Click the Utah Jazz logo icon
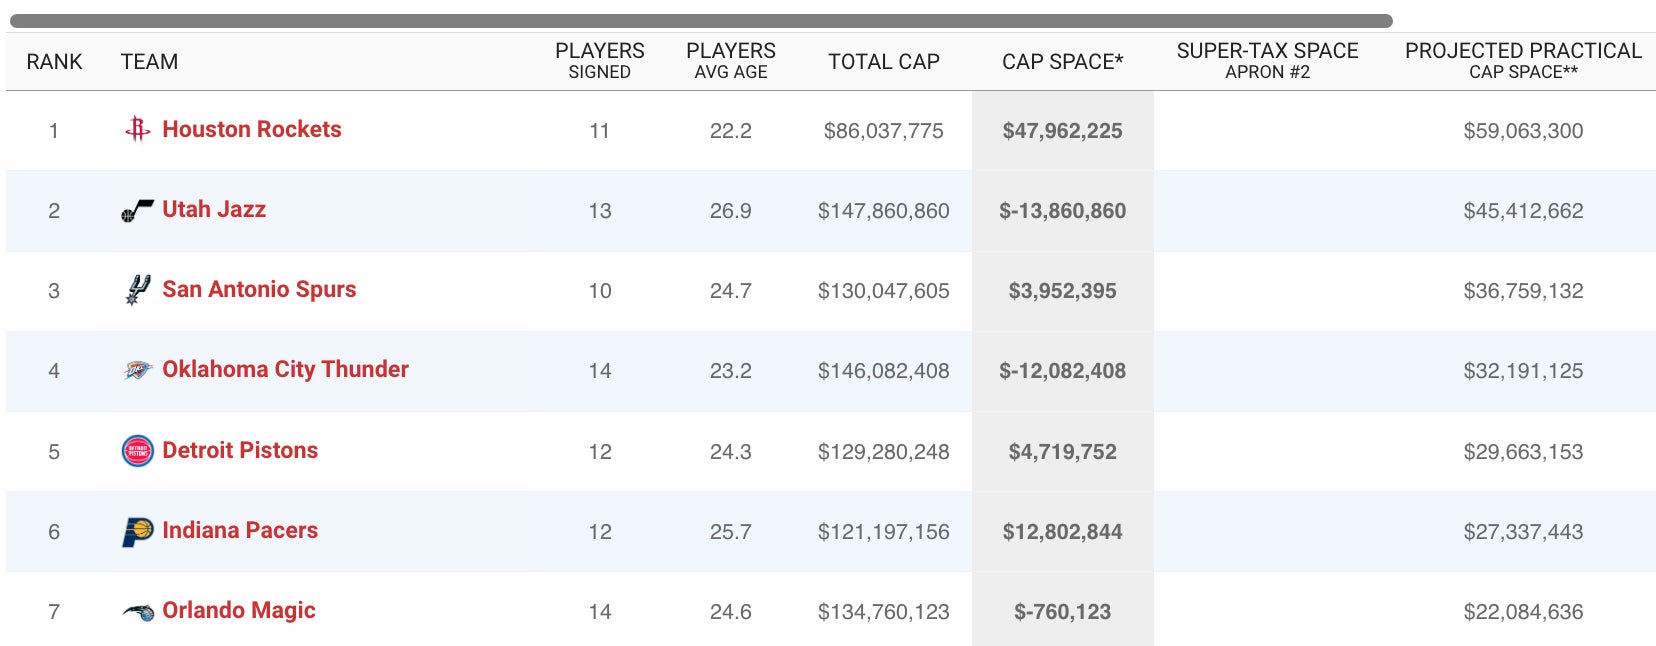 pos(137,210)
